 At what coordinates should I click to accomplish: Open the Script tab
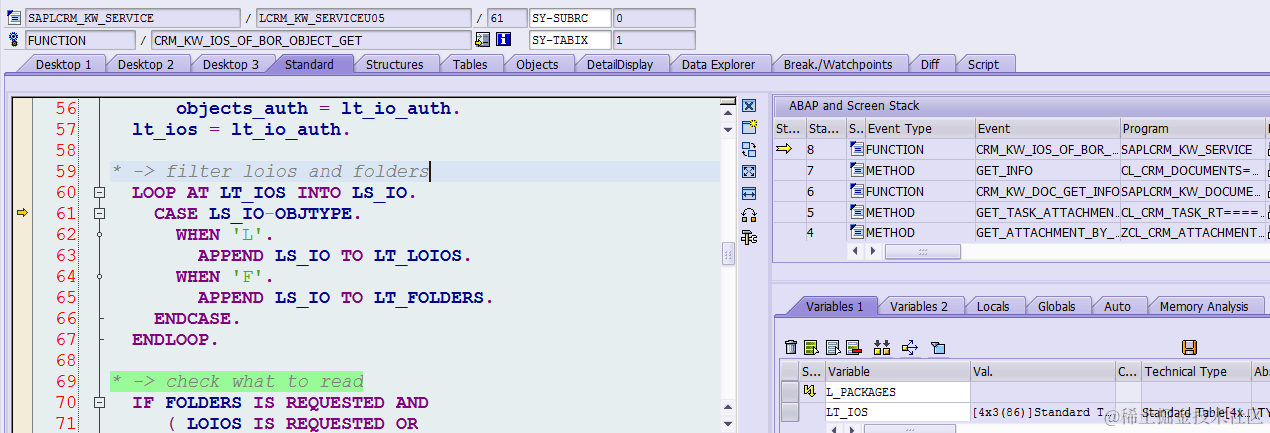click(x=984, y=64)
